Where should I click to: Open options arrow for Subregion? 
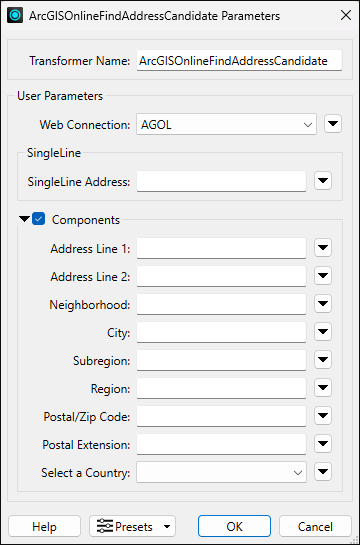pos(323,360)
